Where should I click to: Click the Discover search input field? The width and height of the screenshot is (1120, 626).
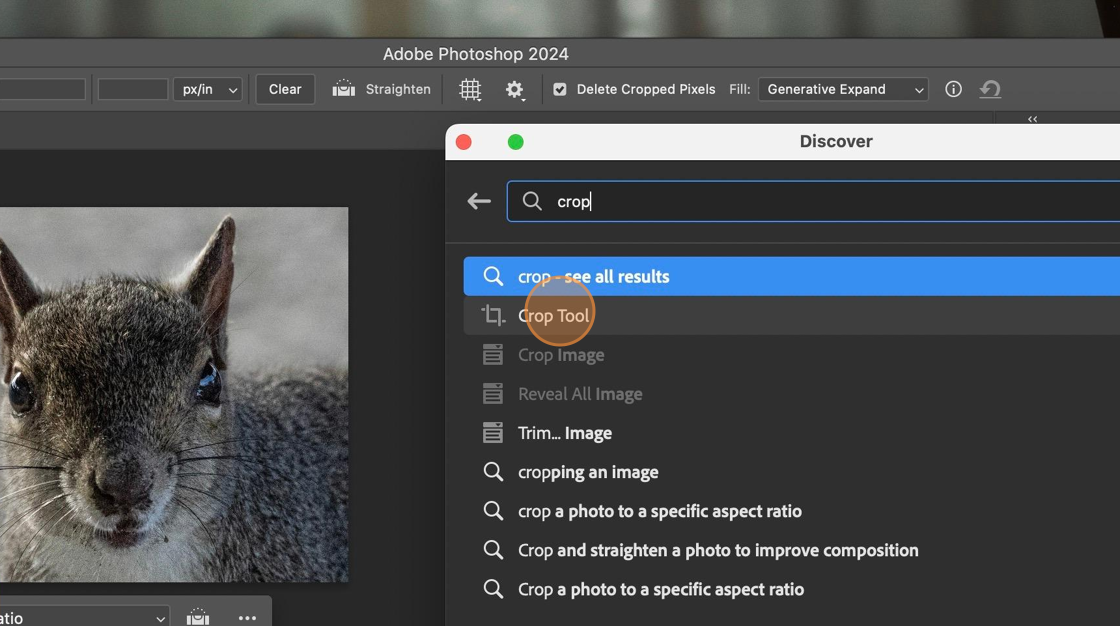[x=814, y=202]
